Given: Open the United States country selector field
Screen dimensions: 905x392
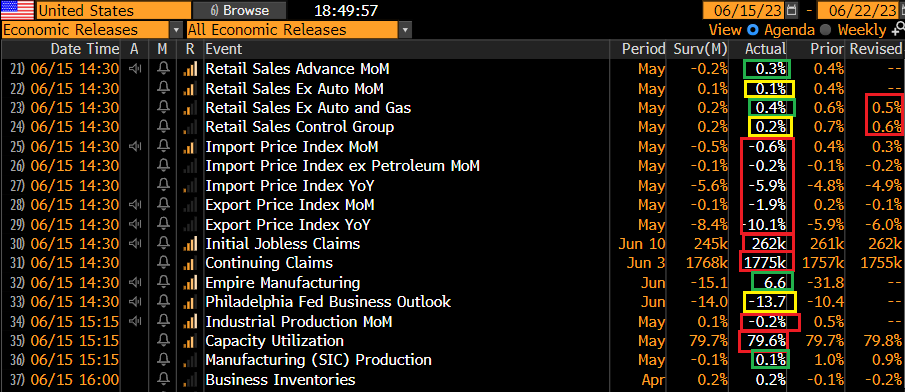Looking at the screenshot, I should click(x=113, y=10).
